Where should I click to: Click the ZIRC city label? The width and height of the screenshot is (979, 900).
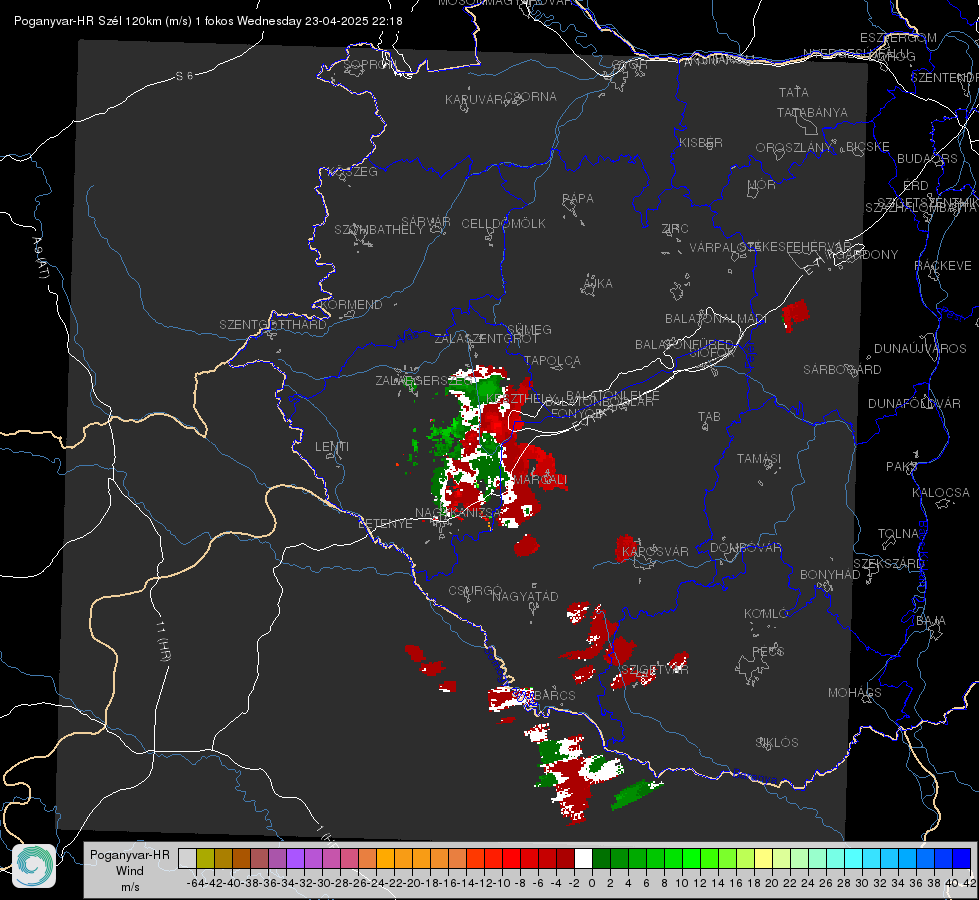(x=675, y=229)
